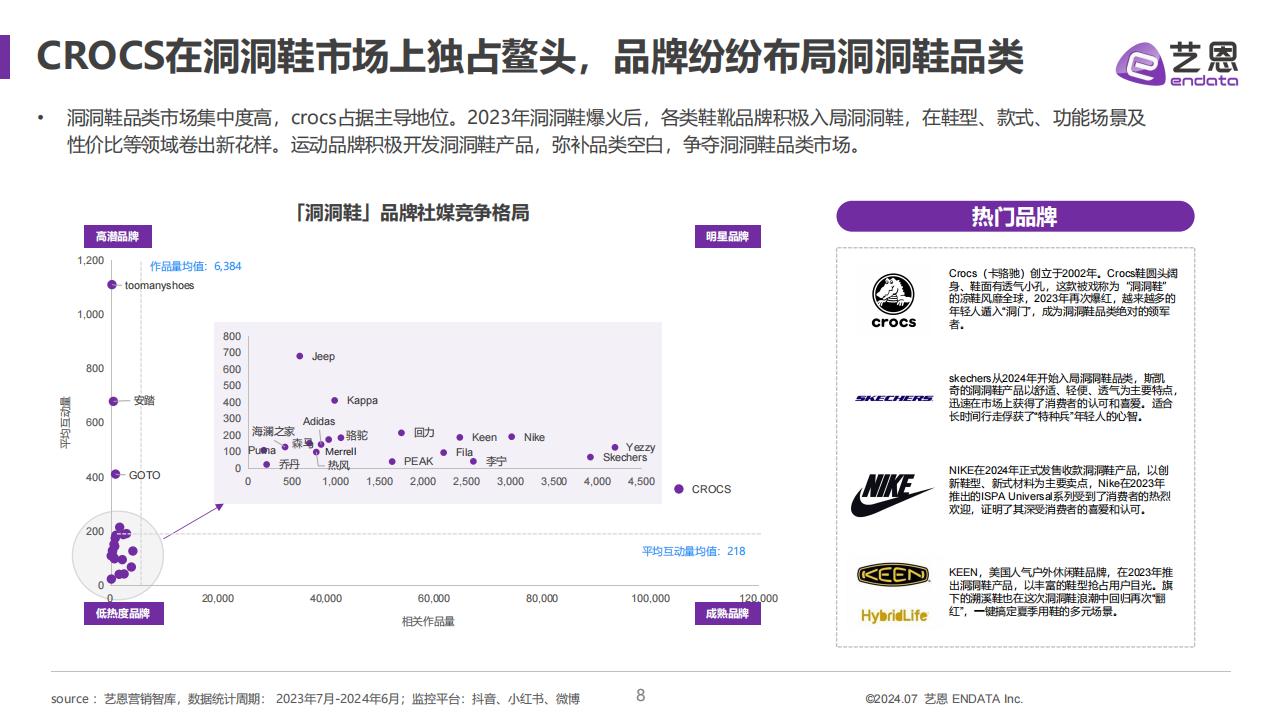Click the page number 8
1280x720 pixels.
(641, 695)
